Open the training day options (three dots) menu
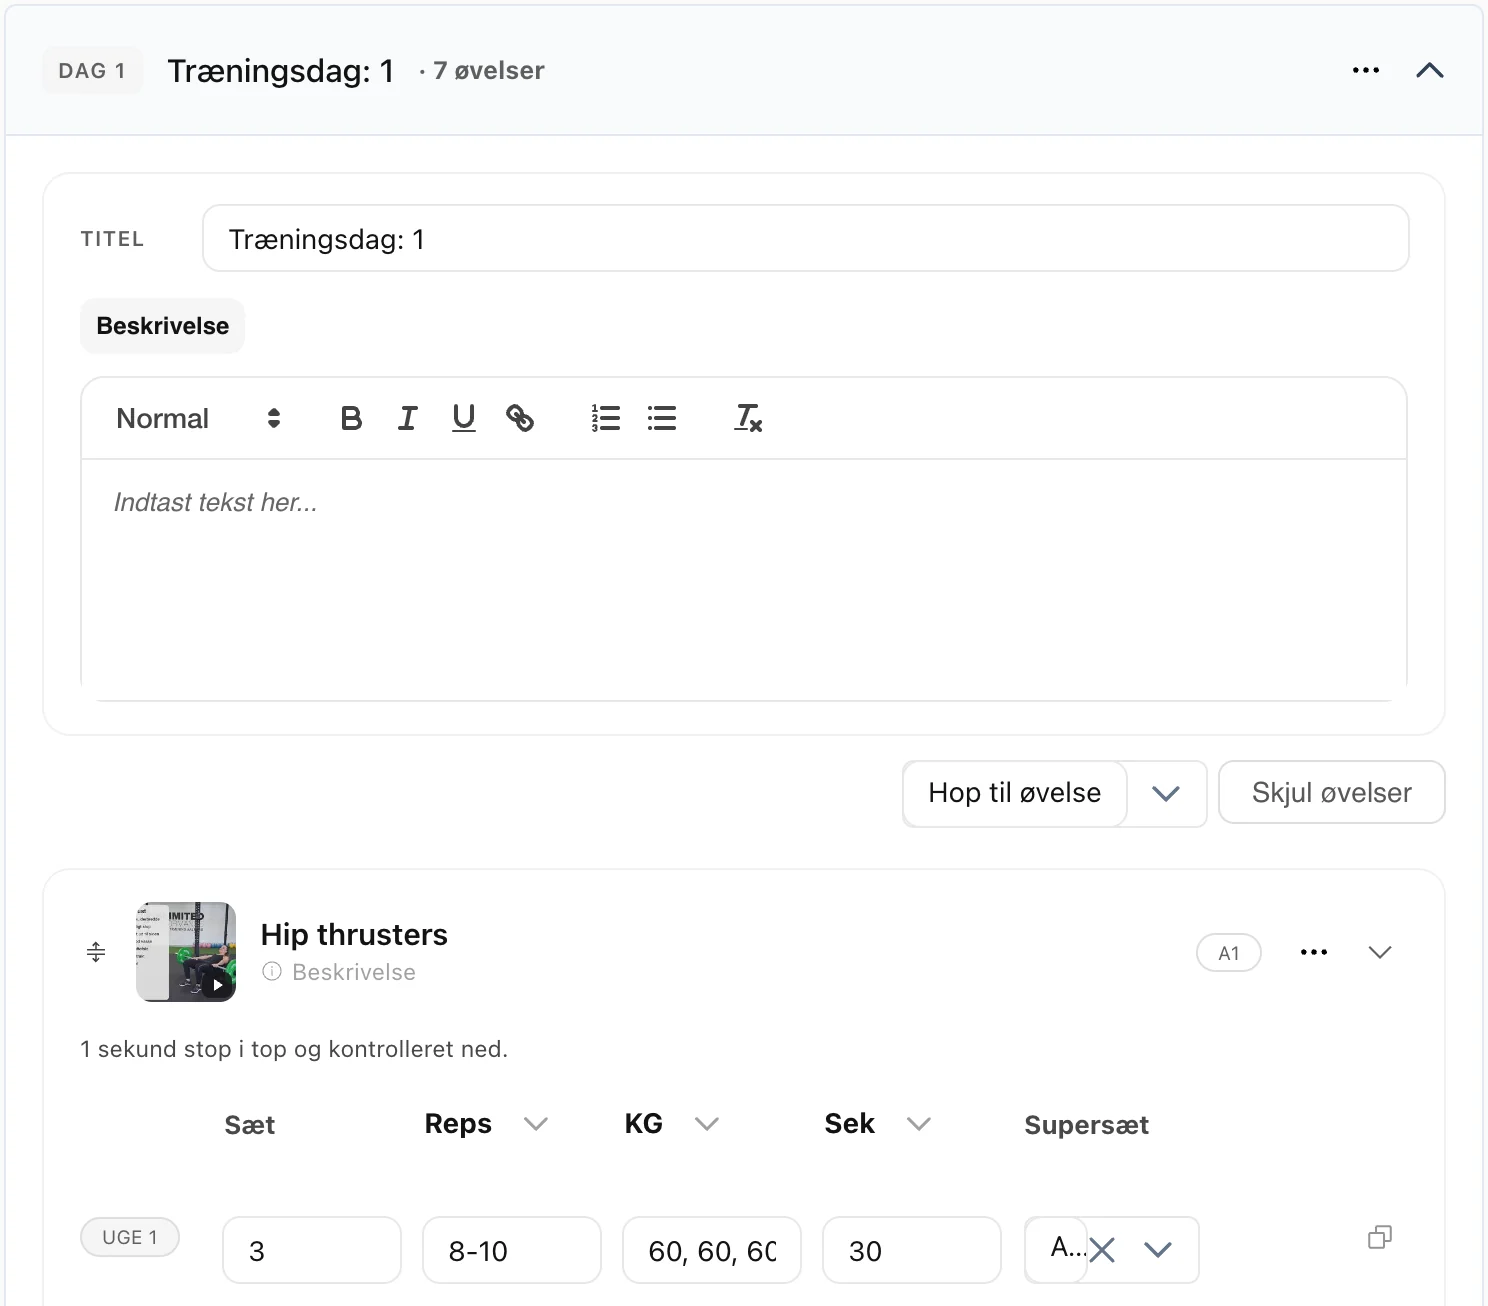Image resolution: width=1488 pixels, height=1306 pixels. point(1365,70)
